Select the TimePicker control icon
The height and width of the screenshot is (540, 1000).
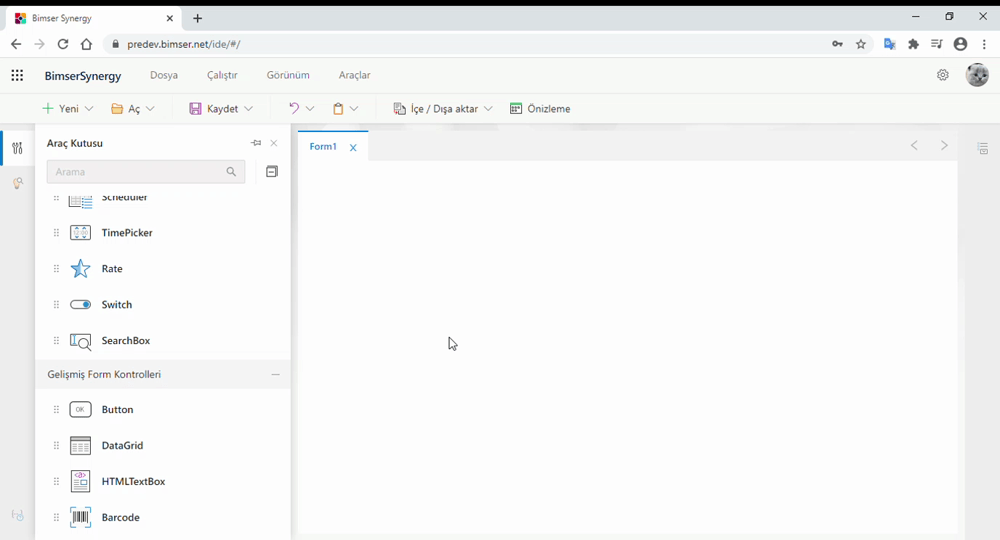(x=80, y=233)
